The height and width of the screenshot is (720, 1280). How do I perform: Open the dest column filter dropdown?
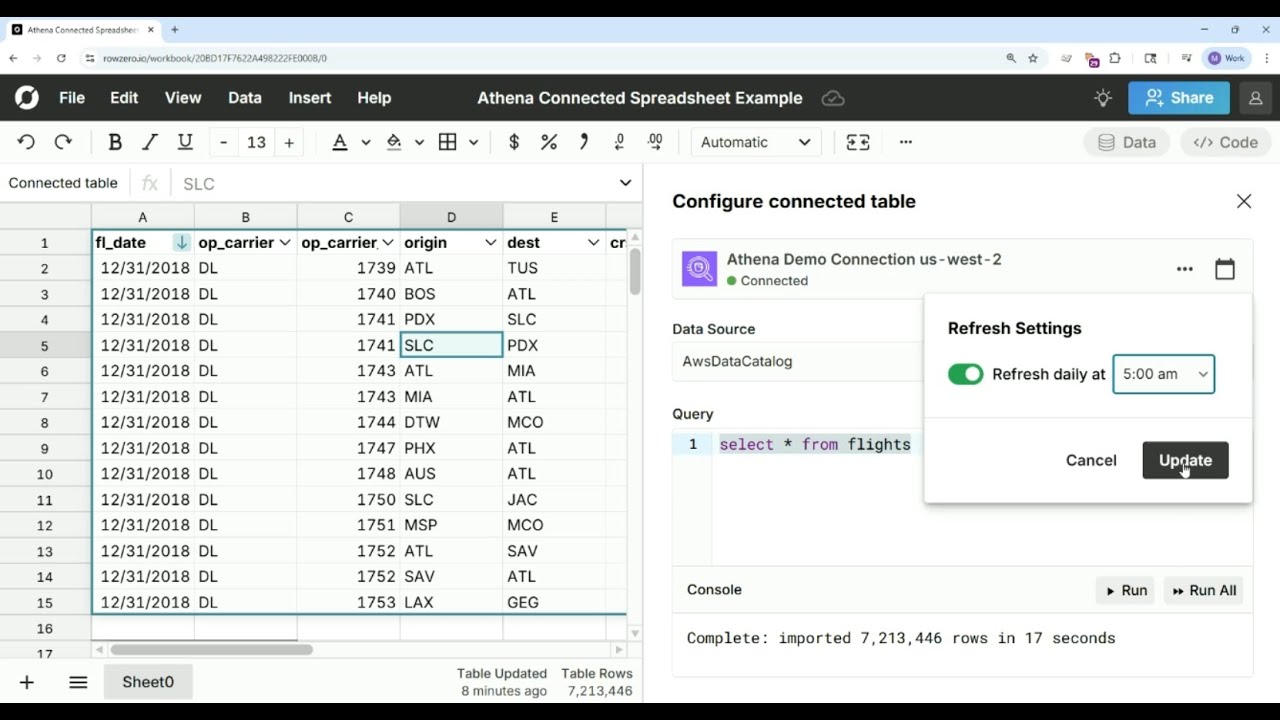tap(594, 243)
